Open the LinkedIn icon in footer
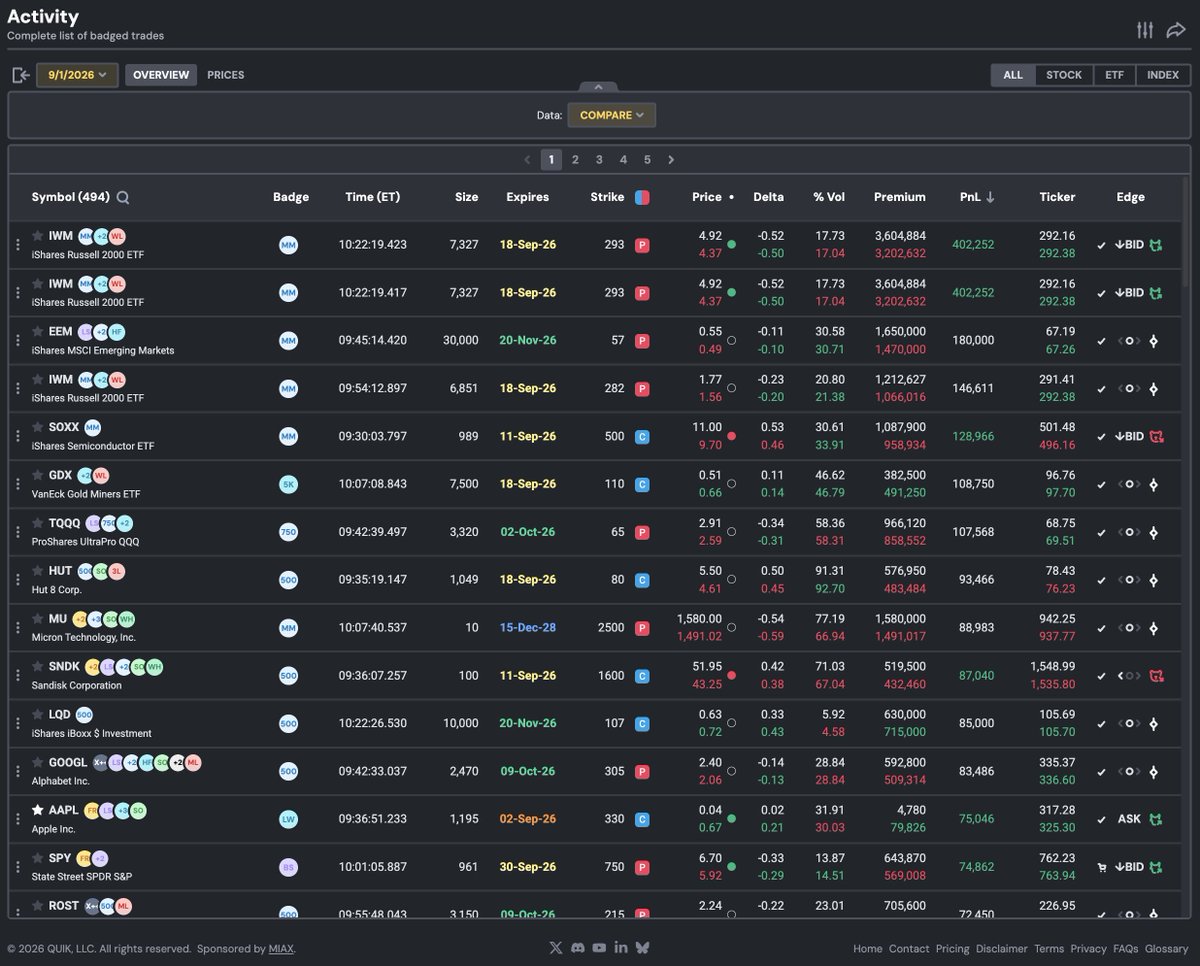The width and height of the screenshot is (1200, 966). click(x=621, y=948)
